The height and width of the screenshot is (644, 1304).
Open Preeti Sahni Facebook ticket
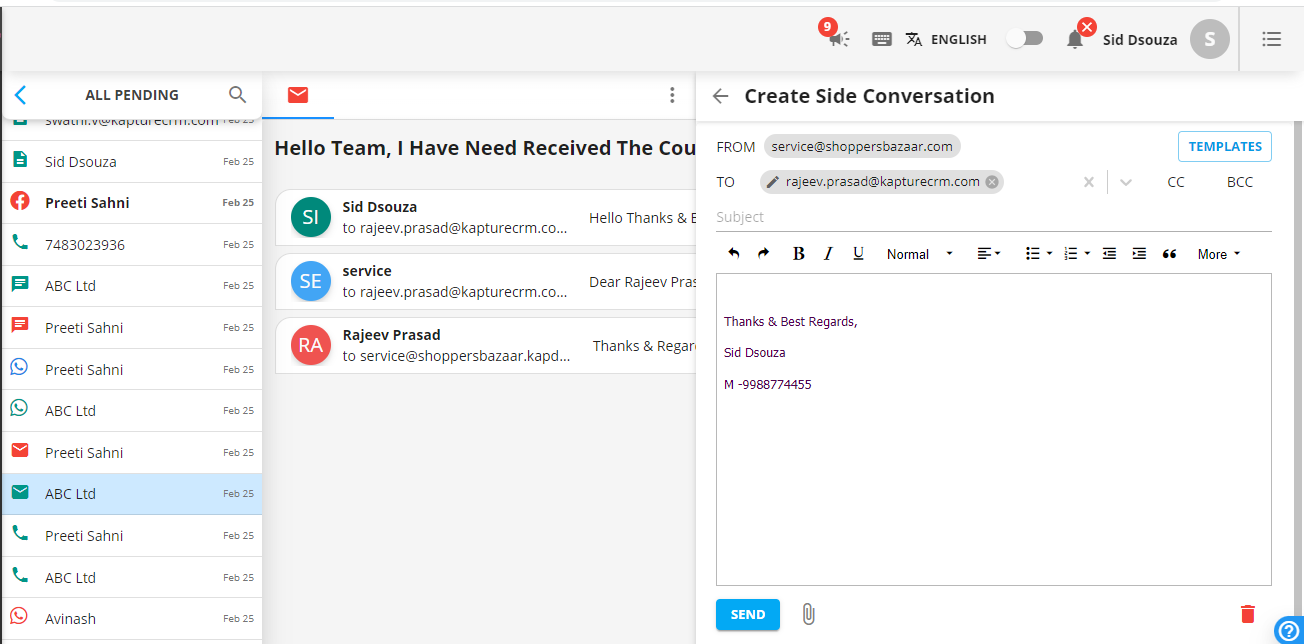(132, 202)
